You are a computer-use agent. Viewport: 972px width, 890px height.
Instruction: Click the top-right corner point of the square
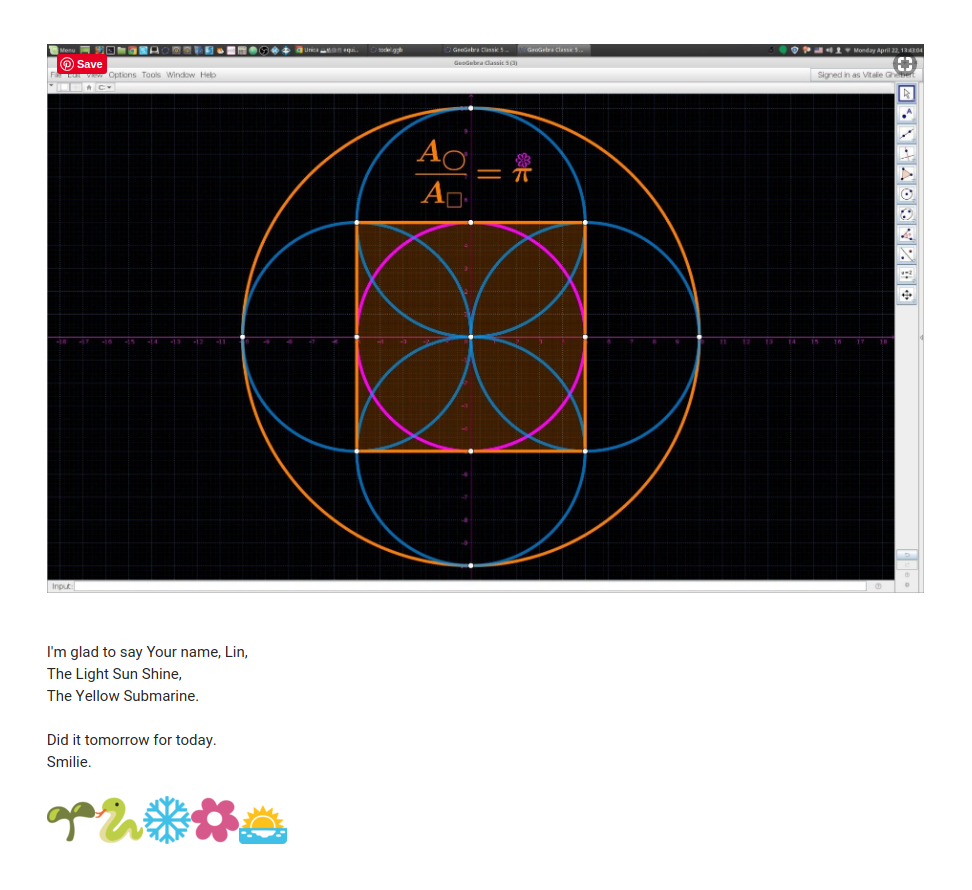click(x=585, y=222)
